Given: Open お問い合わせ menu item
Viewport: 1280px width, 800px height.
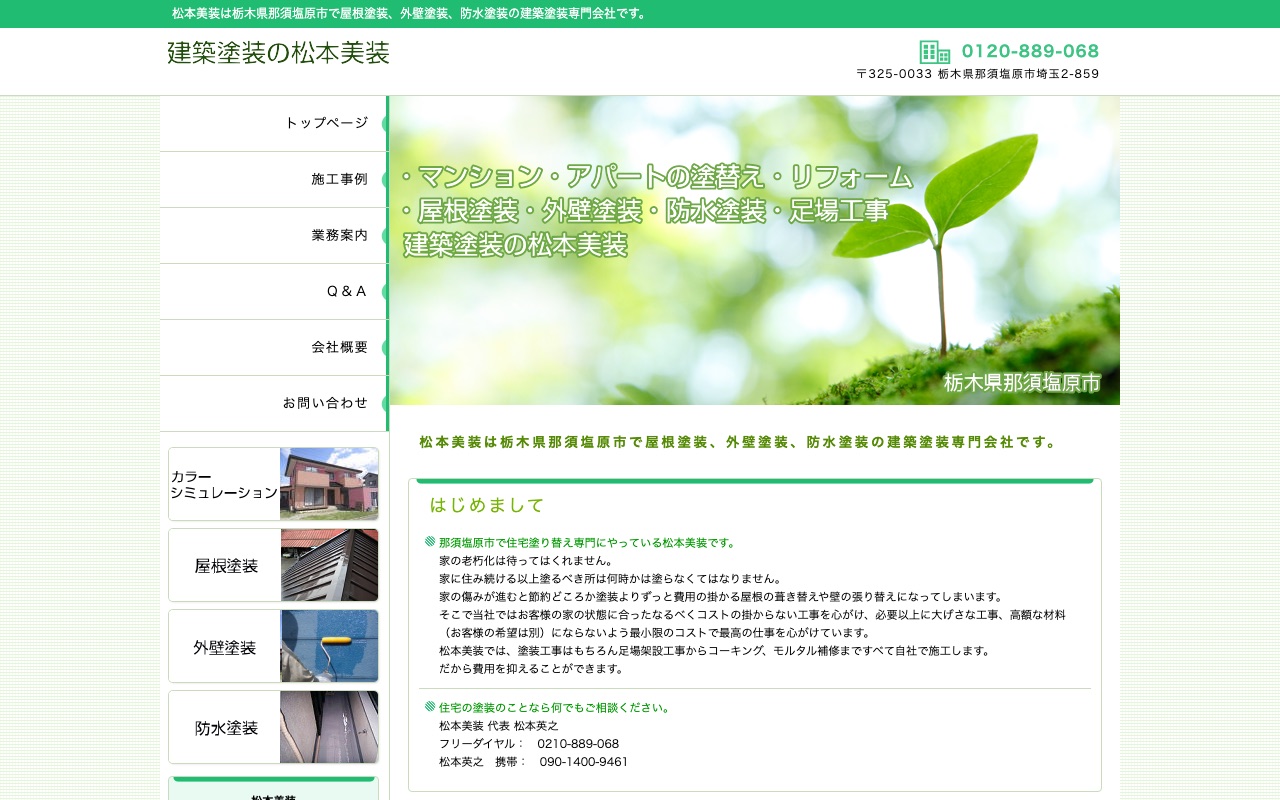Looking at the screenshot, I should [x=274, y=403].
